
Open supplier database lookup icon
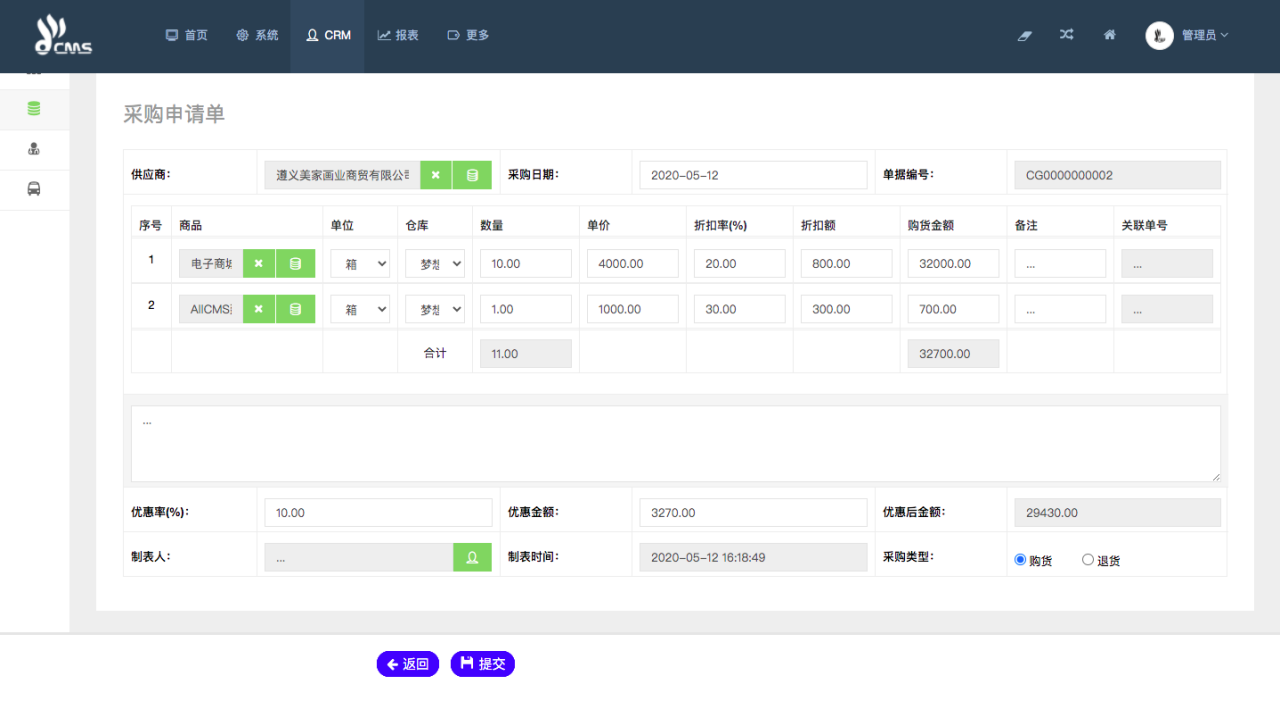click(x=472, y=175)
